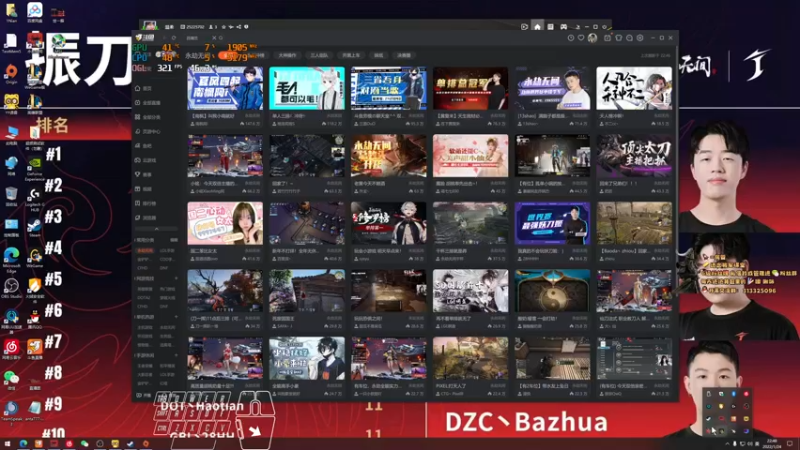Open 排行榜 in the sidebar

(146, 203)
